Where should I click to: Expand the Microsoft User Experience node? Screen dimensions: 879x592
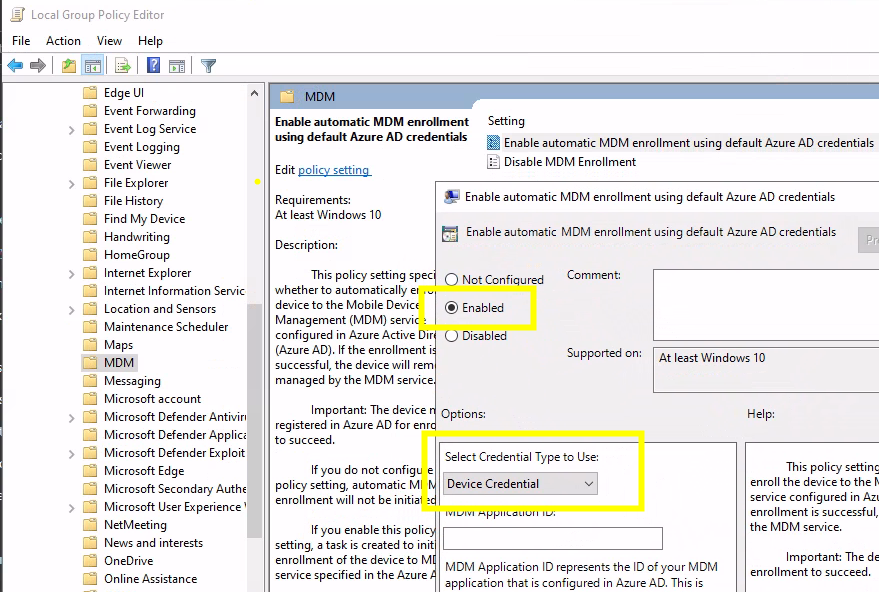71,508
